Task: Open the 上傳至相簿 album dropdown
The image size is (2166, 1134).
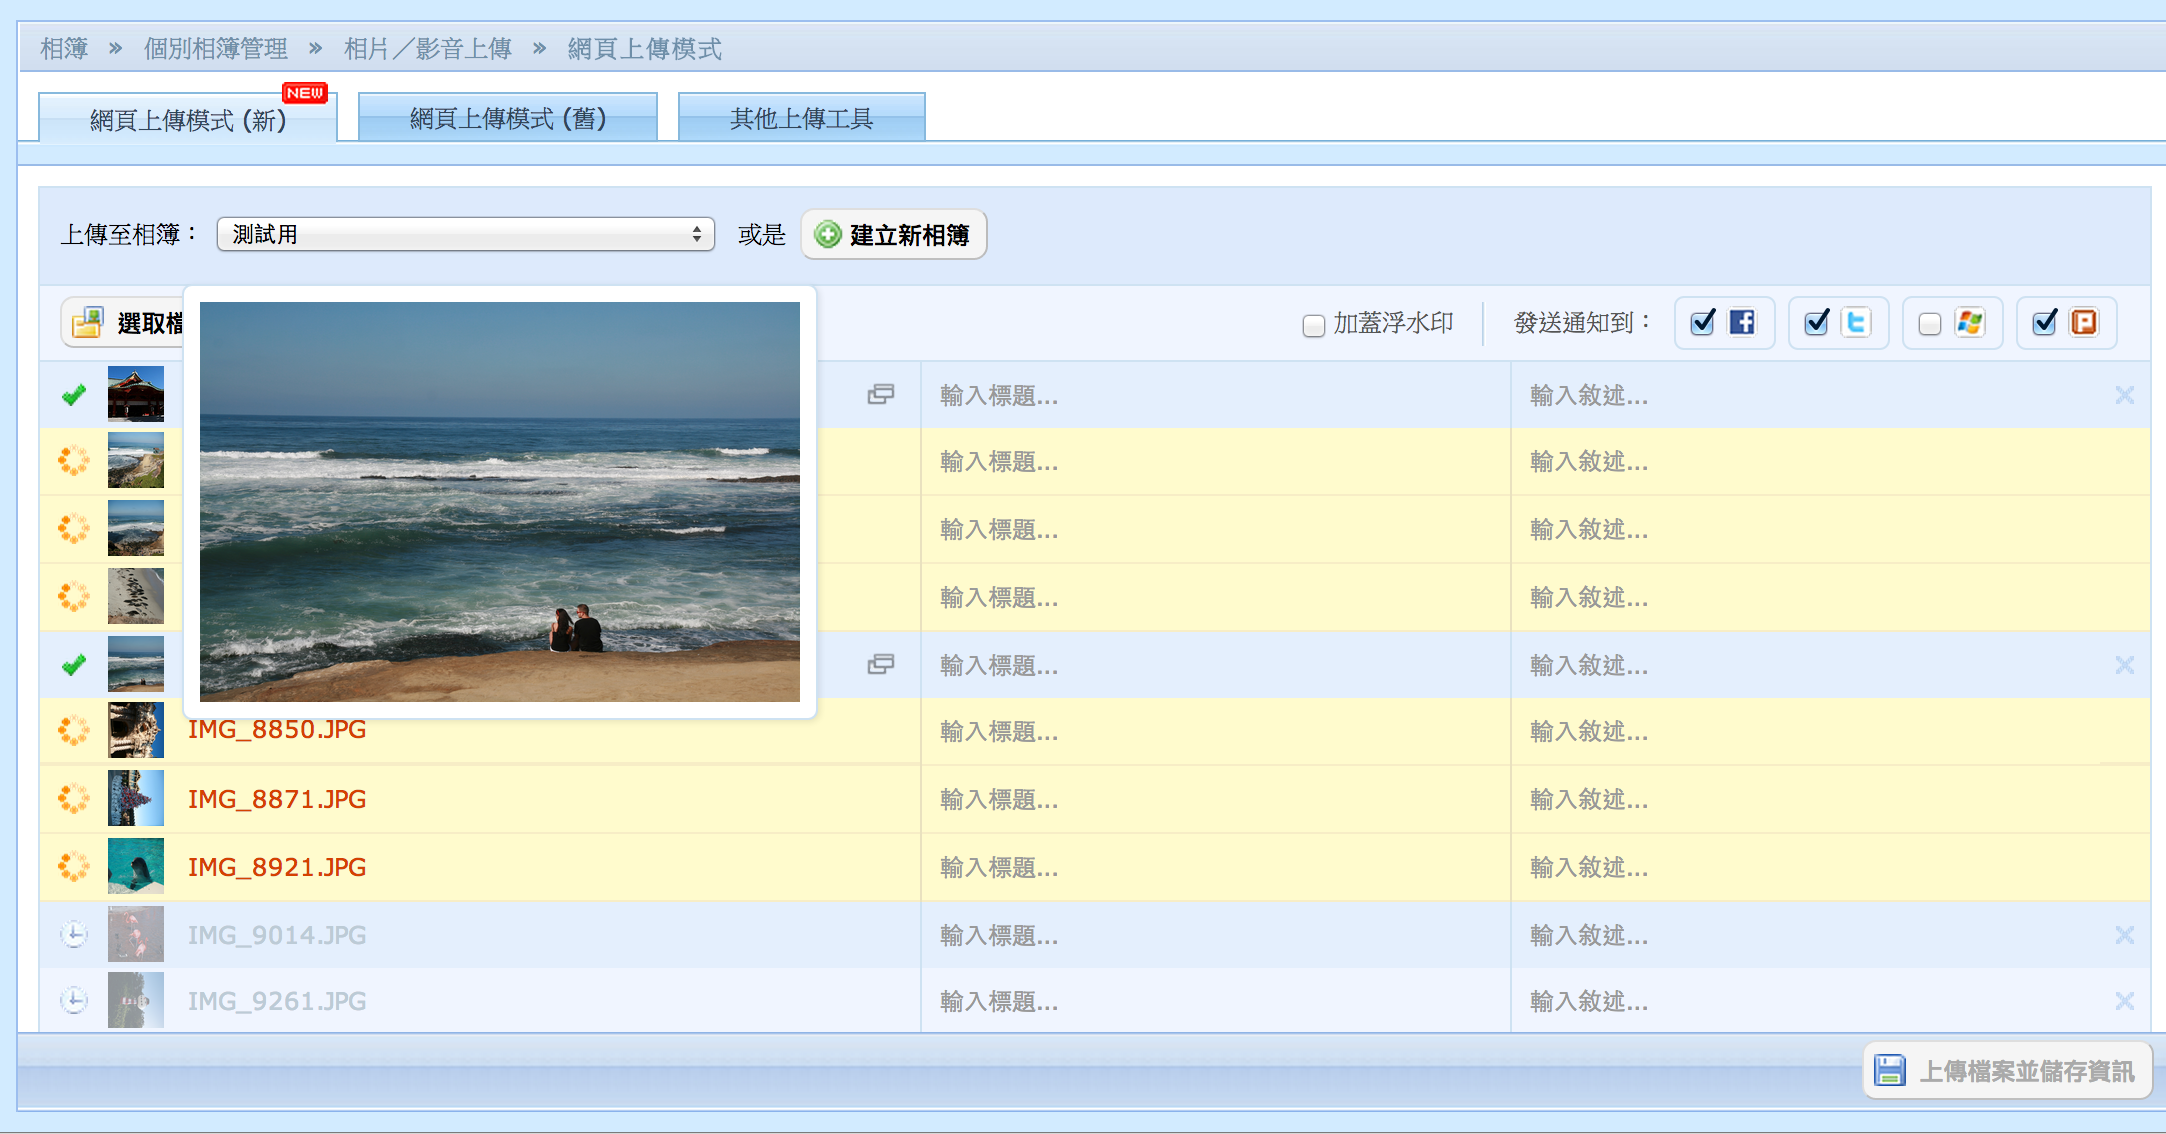Action: point(465,234)
